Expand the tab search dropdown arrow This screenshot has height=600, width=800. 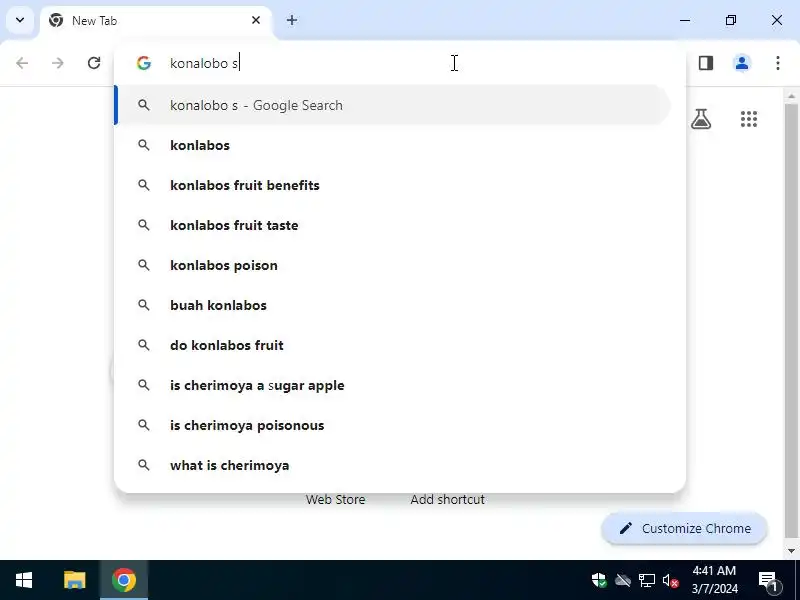[20, 20]
